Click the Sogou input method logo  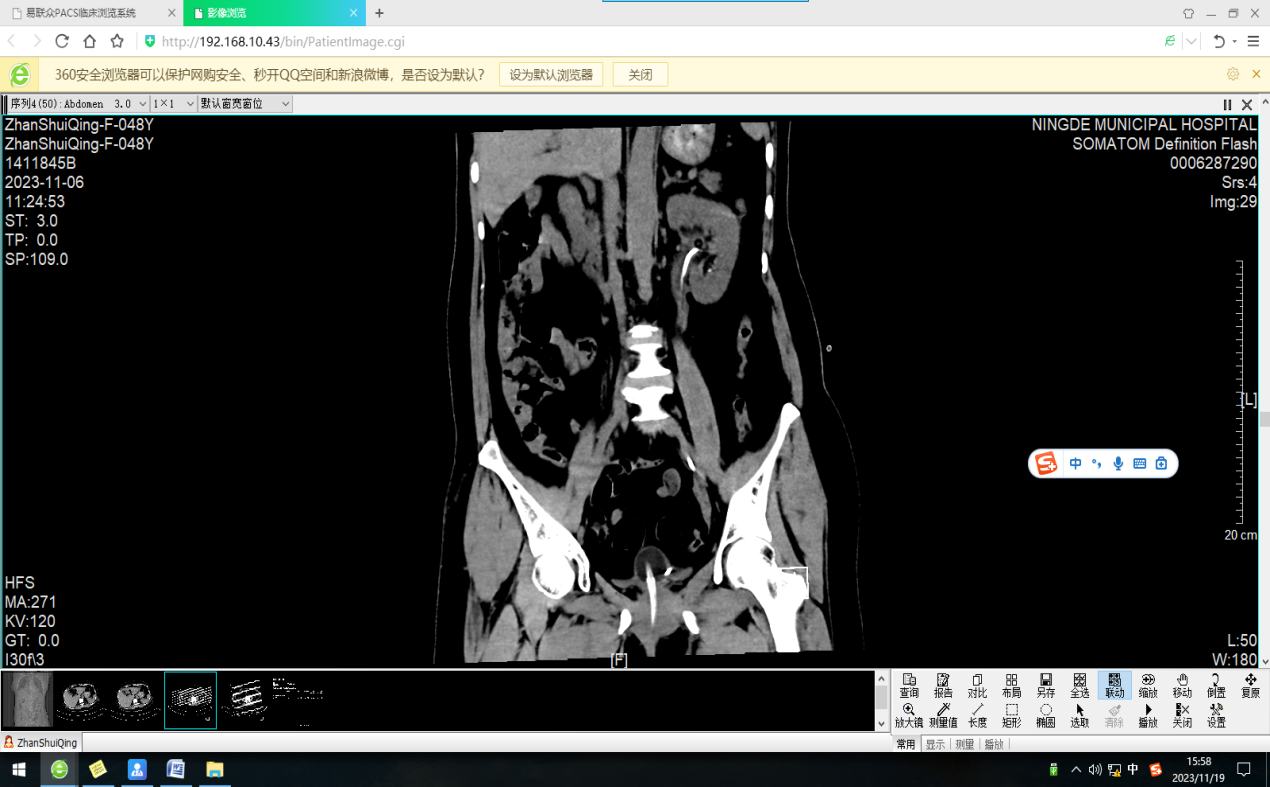click(1047, 463)
